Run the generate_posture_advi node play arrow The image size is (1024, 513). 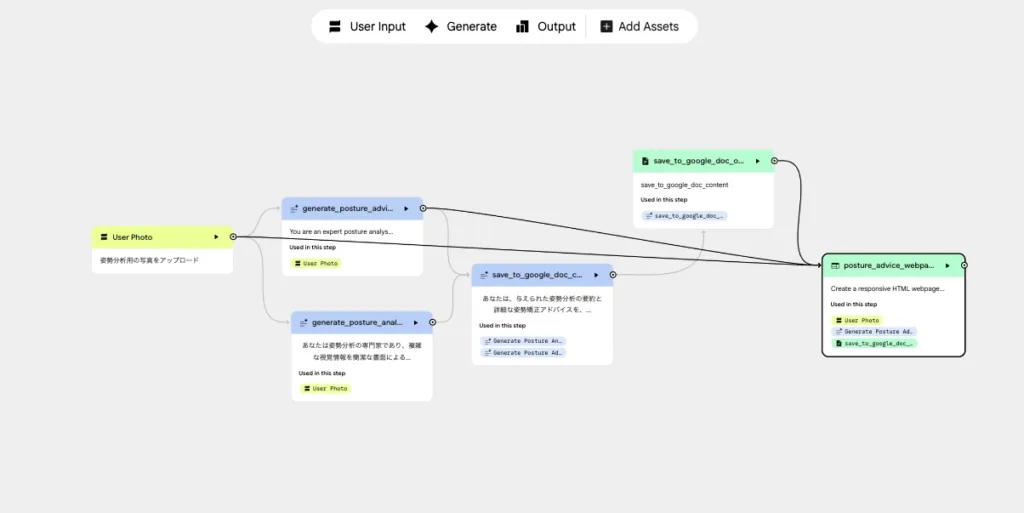pos(406,209)
